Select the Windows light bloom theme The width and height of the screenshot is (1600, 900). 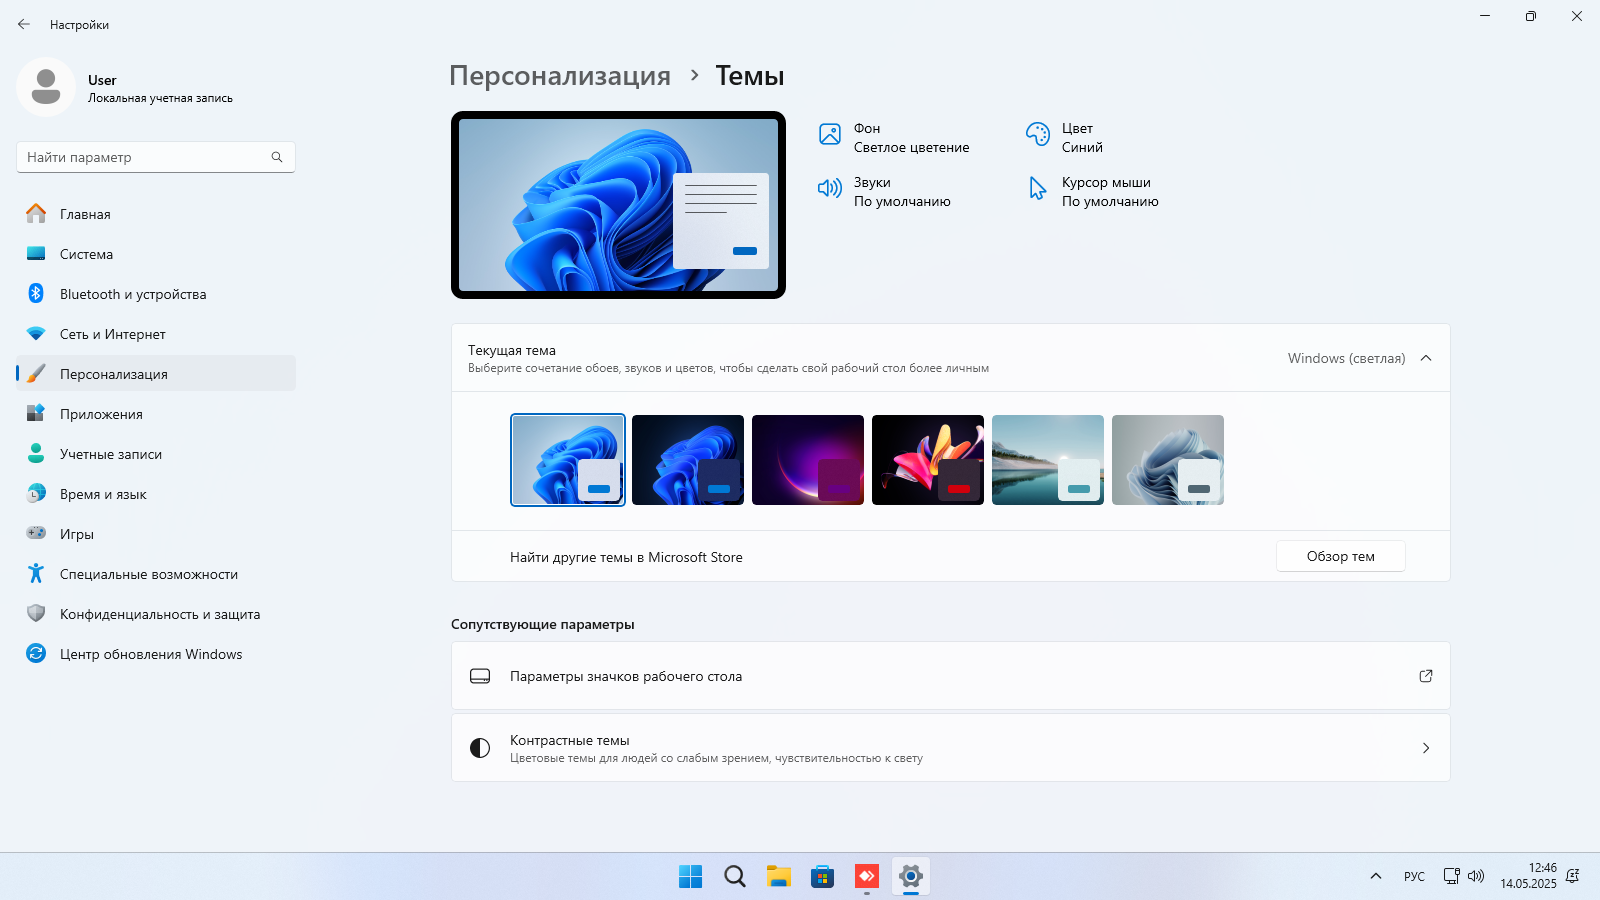tap(568, 460)
